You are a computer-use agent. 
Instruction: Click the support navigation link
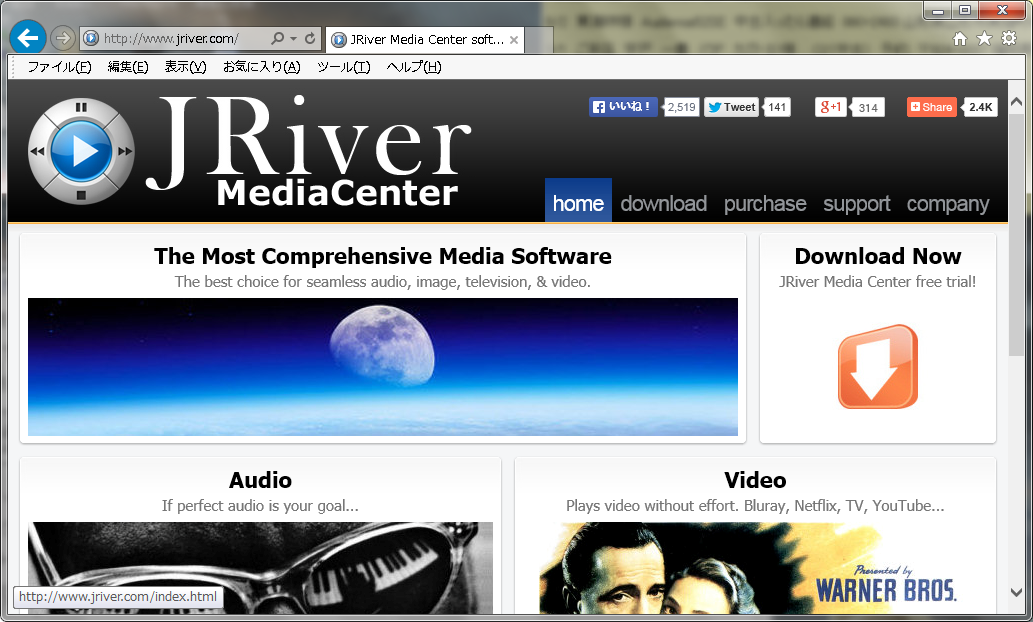pyautogui.click(x=856, y=204)
